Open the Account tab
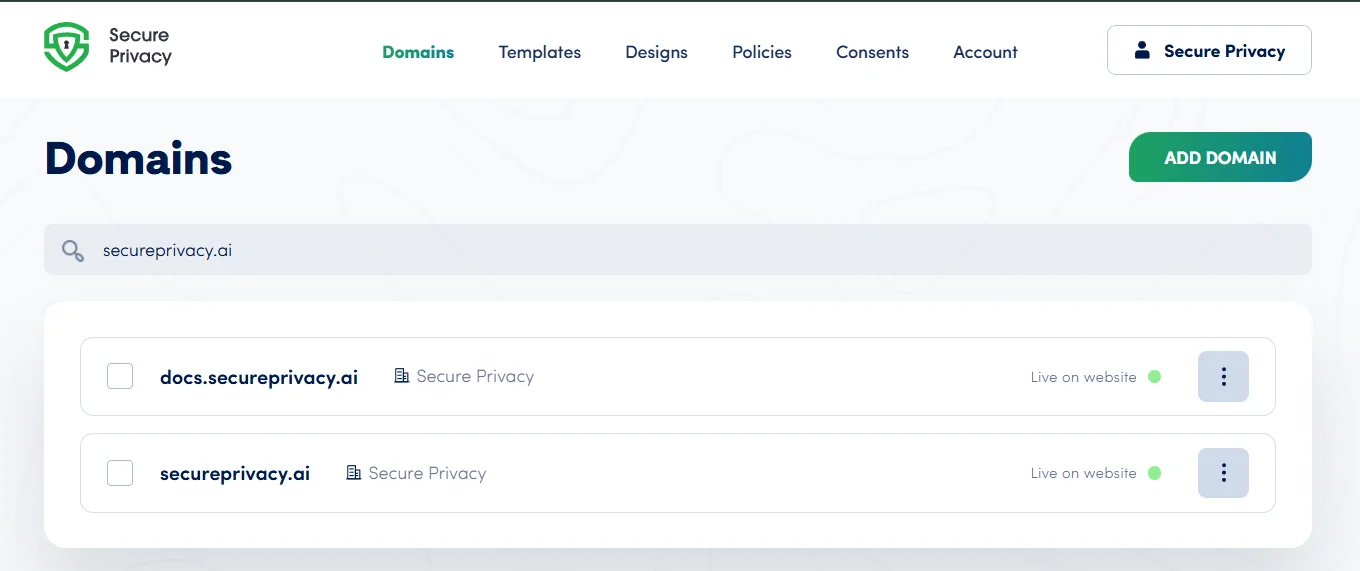1360x571 pixels. click(x=986, y=52)
